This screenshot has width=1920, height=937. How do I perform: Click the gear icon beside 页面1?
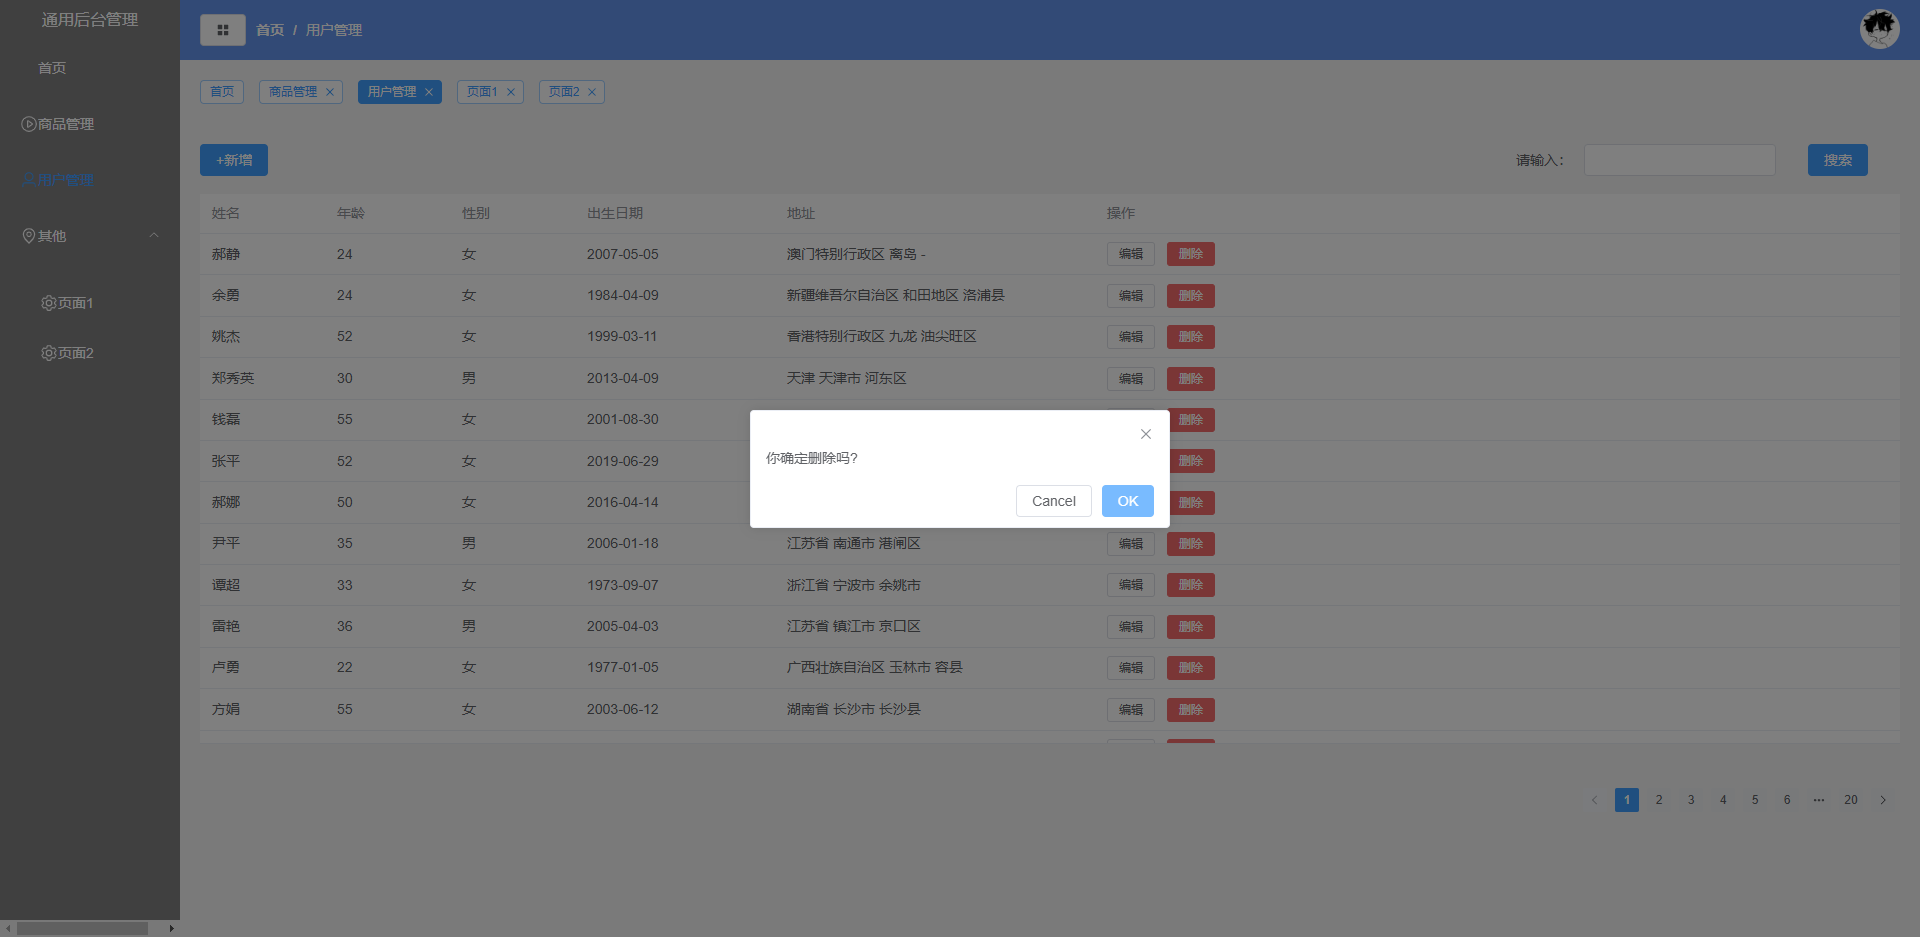47,303
